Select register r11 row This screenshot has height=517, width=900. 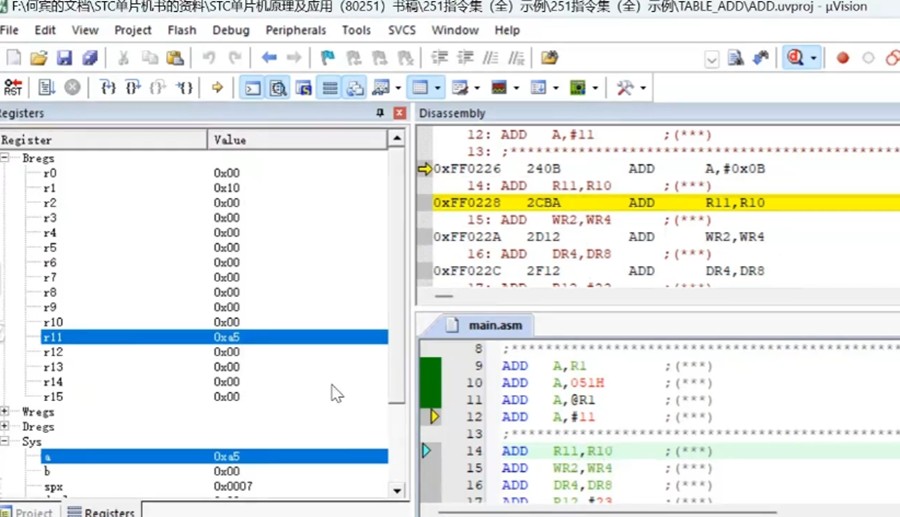[x=215, y=337]
